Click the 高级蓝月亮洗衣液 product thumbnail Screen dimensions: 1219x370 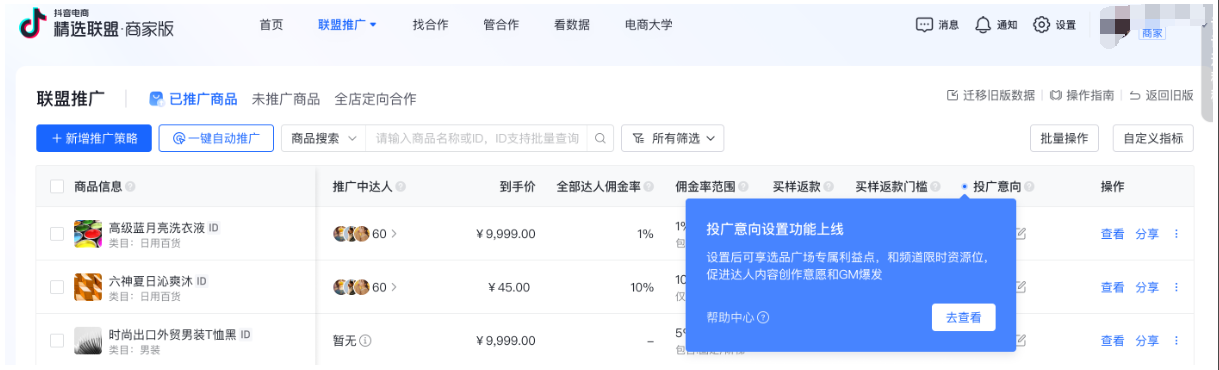tap(88, 234)
